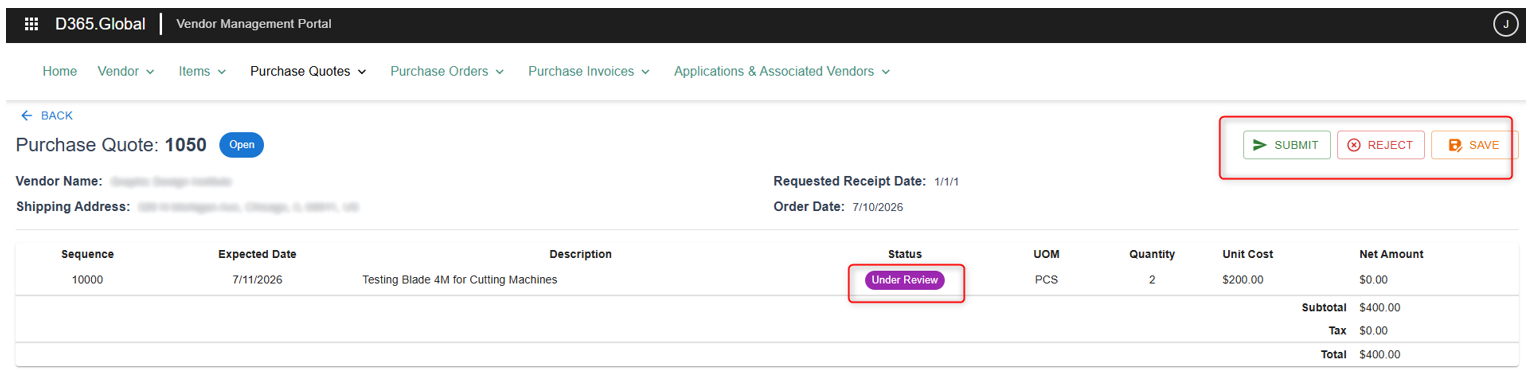
Task: Open the Purchase Invoices menu
Action: 589,72
